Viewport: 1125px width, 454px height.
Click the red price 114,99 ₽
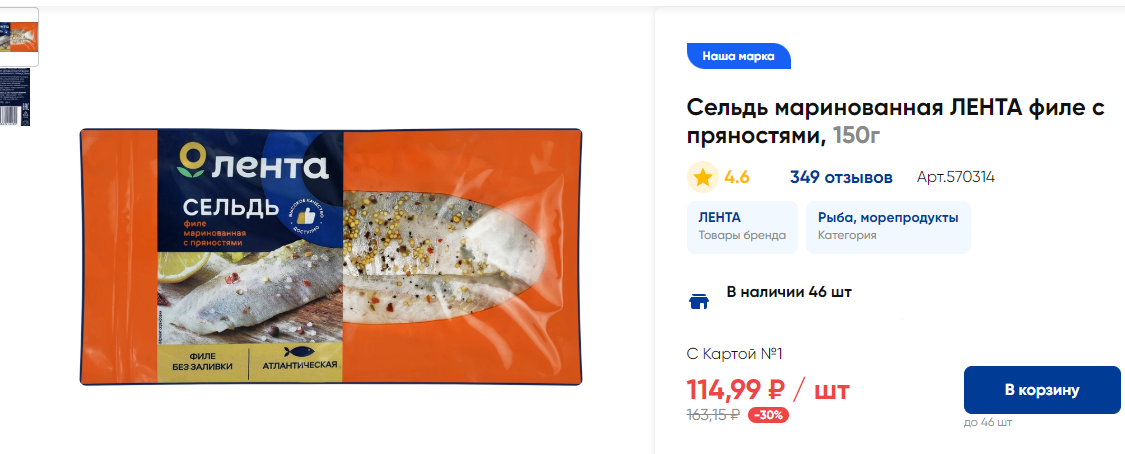tap(735, 391)
